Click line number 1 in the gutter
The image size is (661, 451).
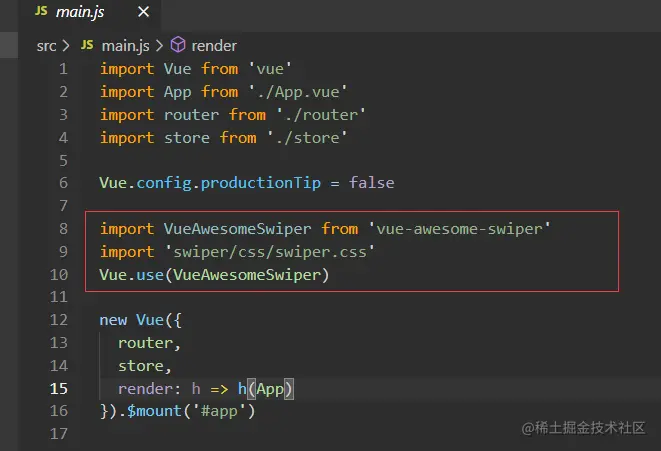click(63, 69)
